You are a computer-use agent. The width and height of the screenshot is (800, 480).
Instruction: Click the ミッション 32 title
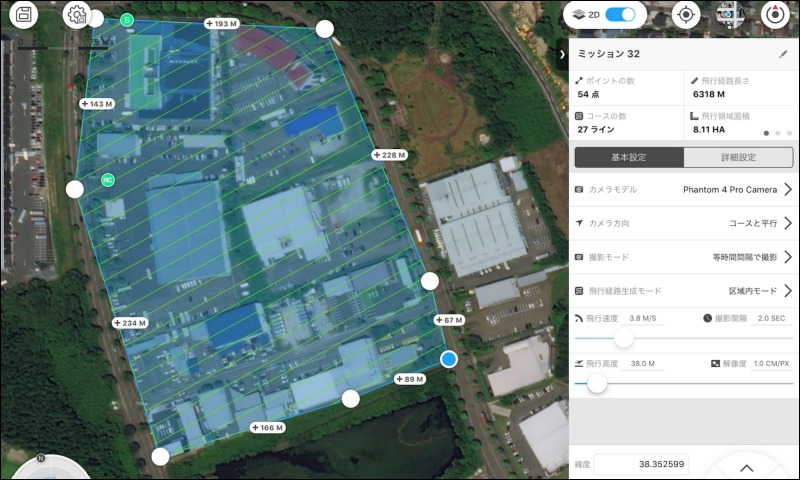[x=609, y=54]
